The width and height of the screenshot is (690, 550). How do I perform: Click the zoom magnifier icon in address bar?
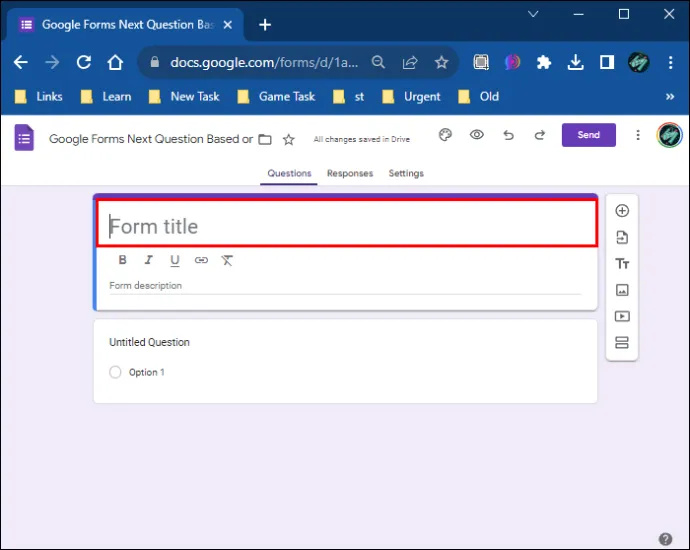[x=378, y=62]
